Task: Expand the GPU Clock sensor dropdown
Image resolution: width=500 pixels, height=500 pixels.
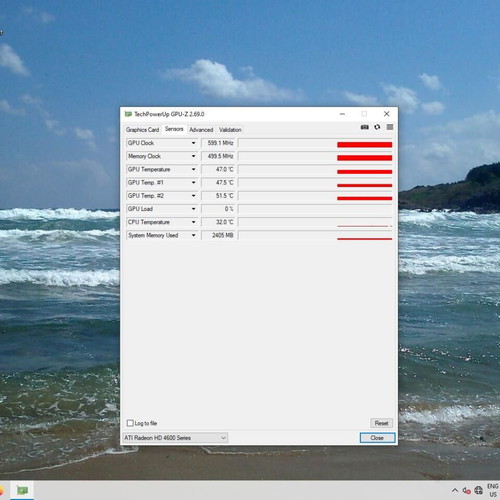Action: [x=193, y=143]
